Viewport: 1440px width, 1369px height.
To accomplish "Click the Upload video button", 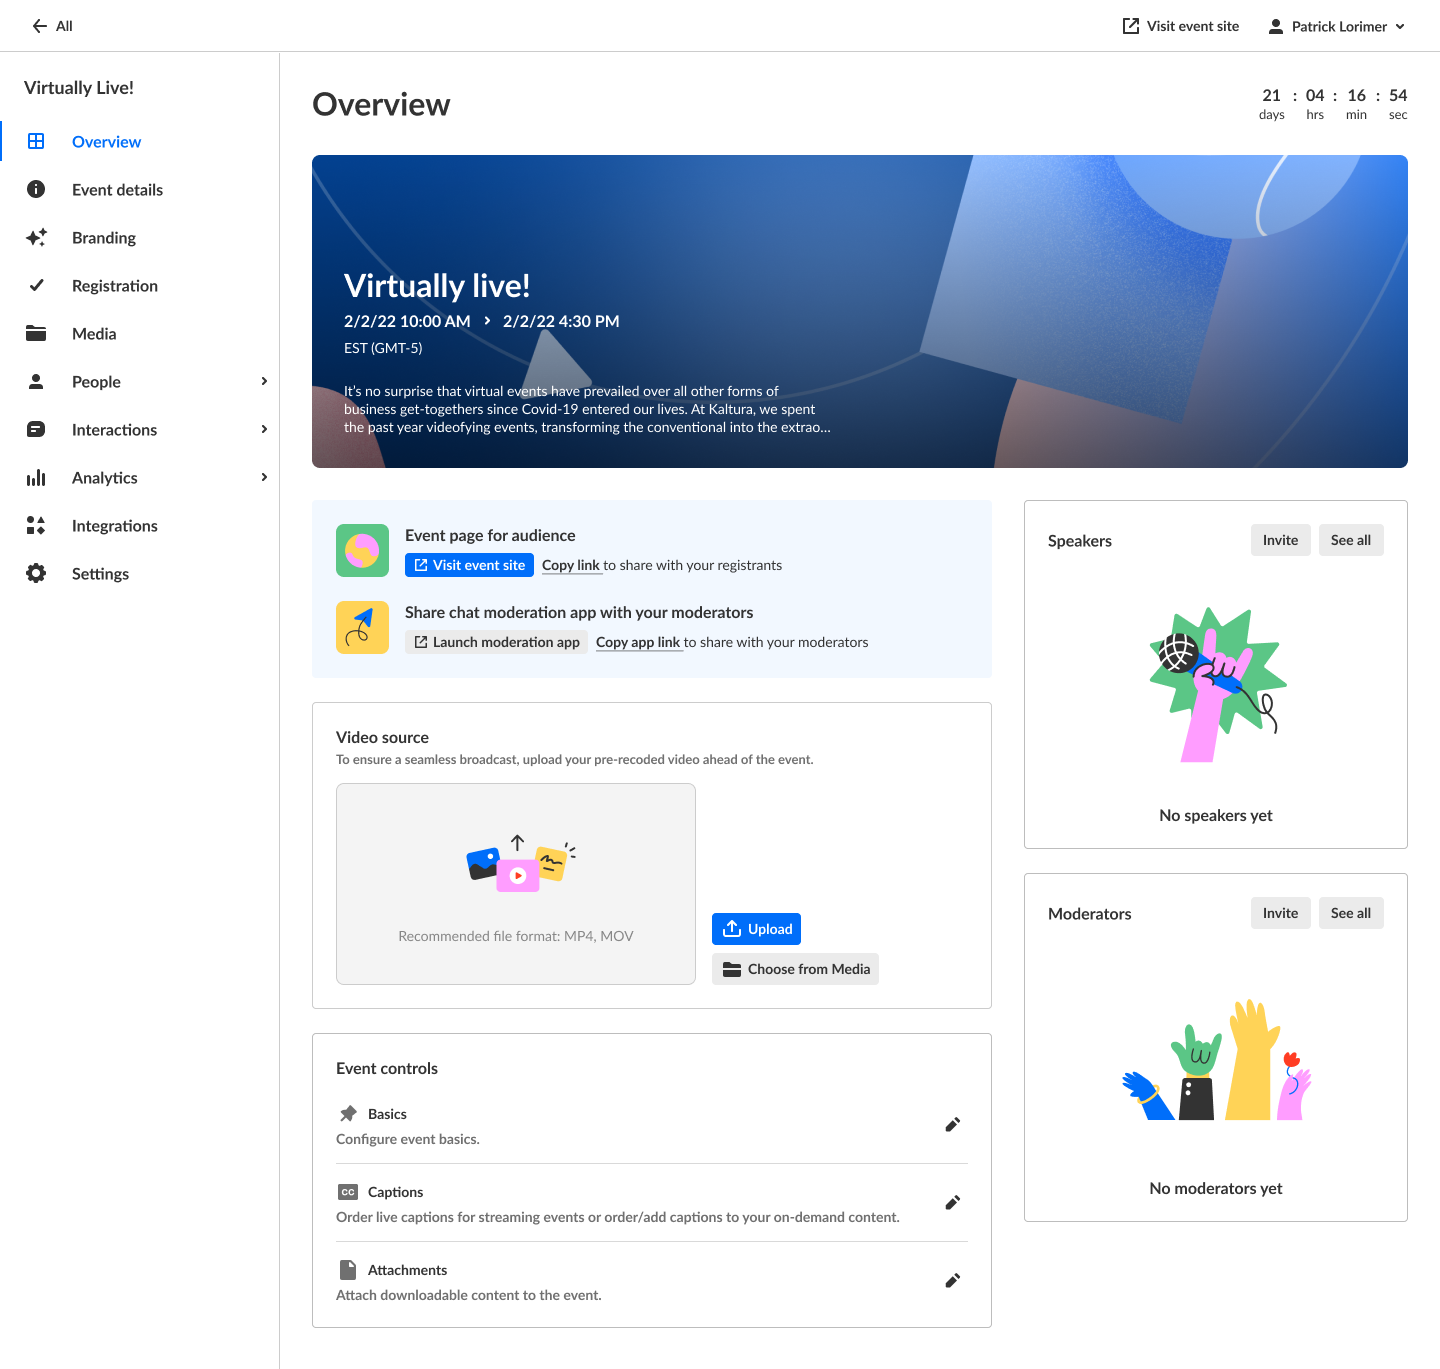I will coord(756,929).
